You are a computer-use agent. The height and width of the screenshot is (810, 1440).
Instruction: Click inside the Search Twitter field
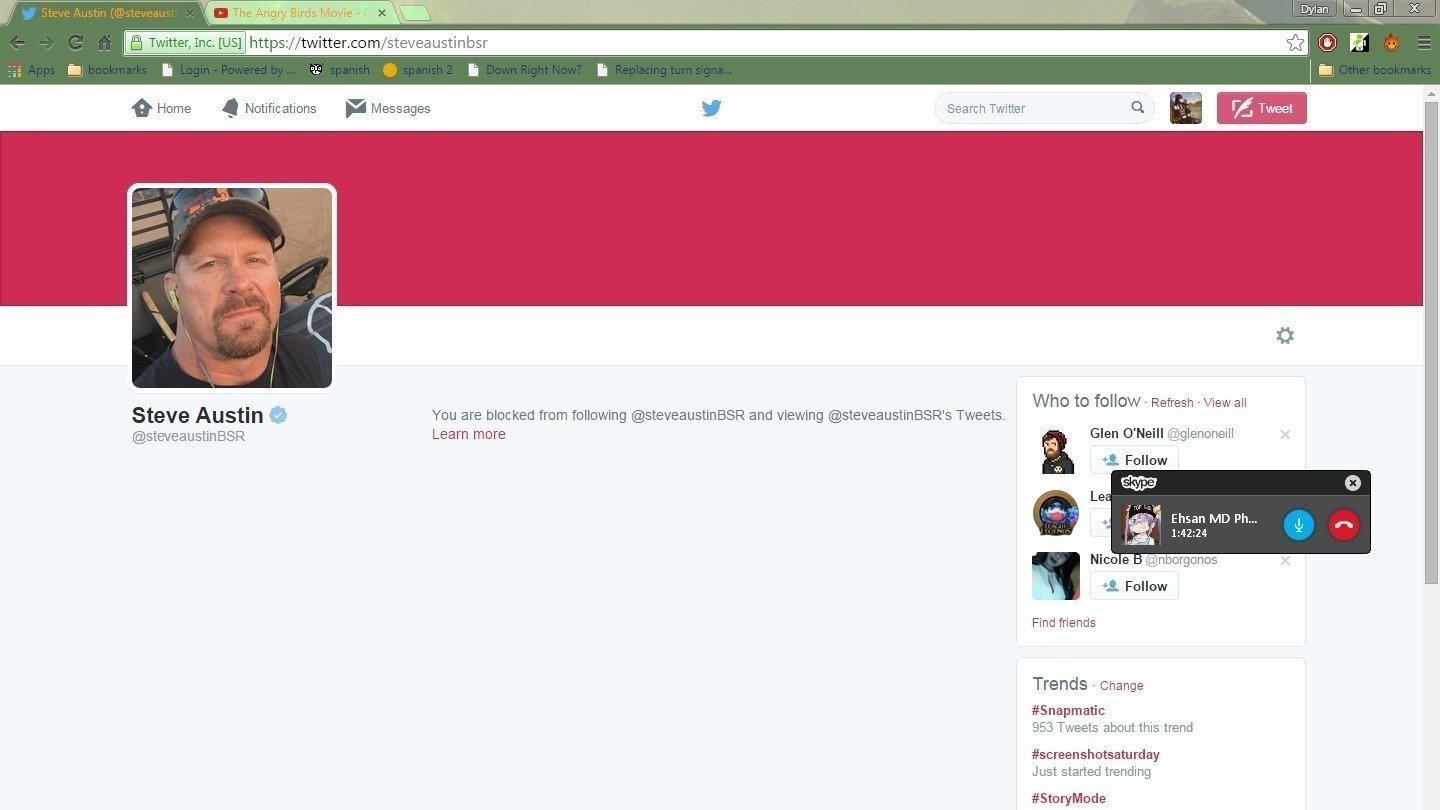[1030, 108]
